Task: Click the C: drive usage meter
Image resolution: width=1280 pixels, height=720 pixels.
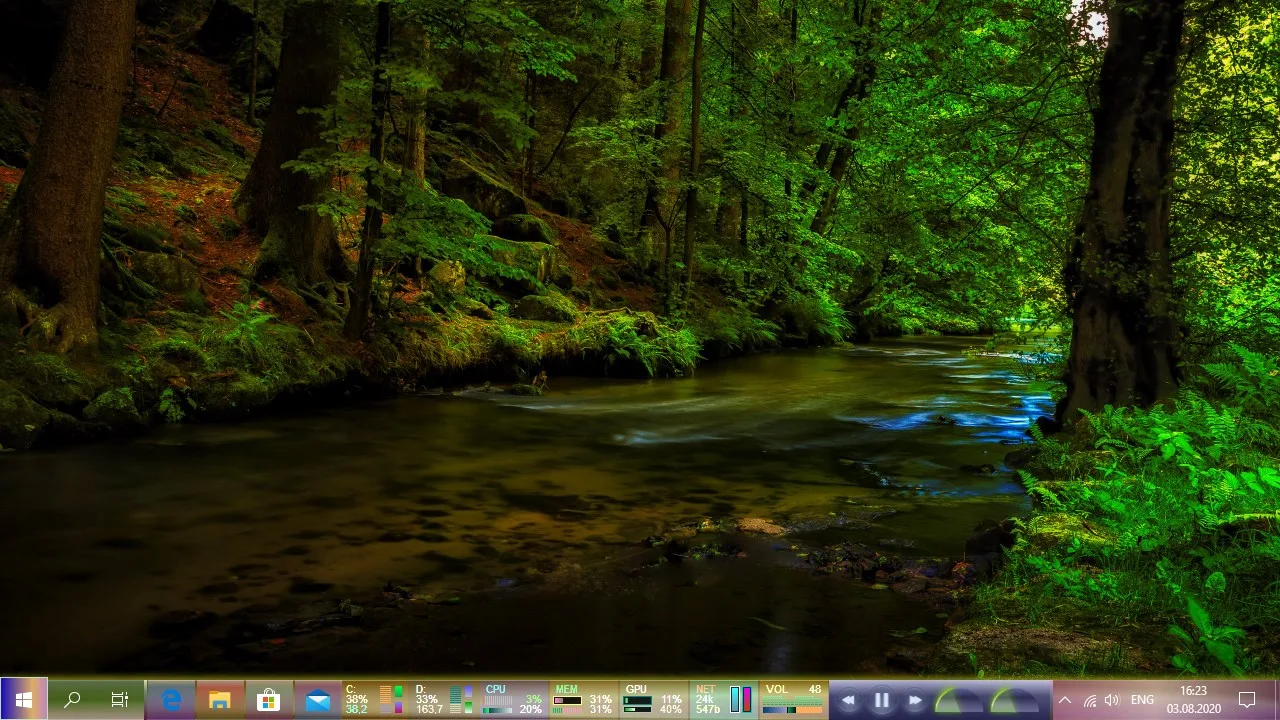Action: pos(375,699)
